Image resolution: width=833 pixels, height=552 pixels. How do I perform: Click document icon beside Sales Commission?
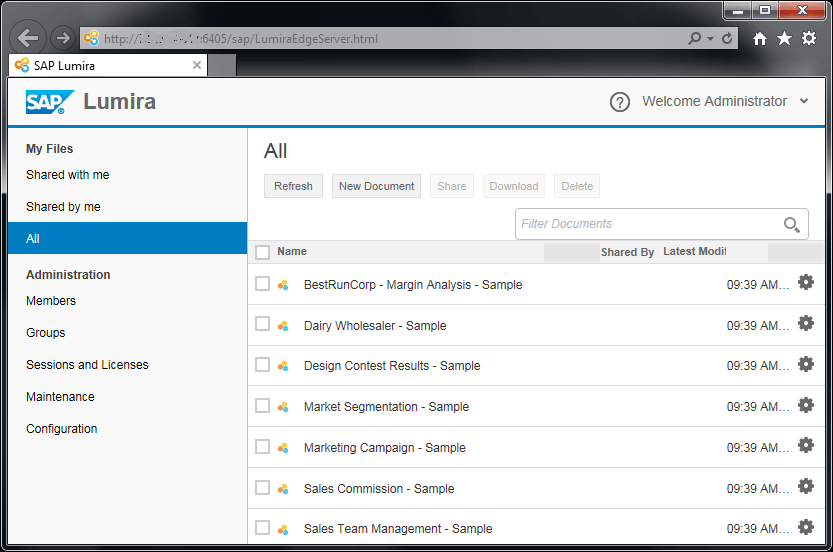(x=283, y=489)
